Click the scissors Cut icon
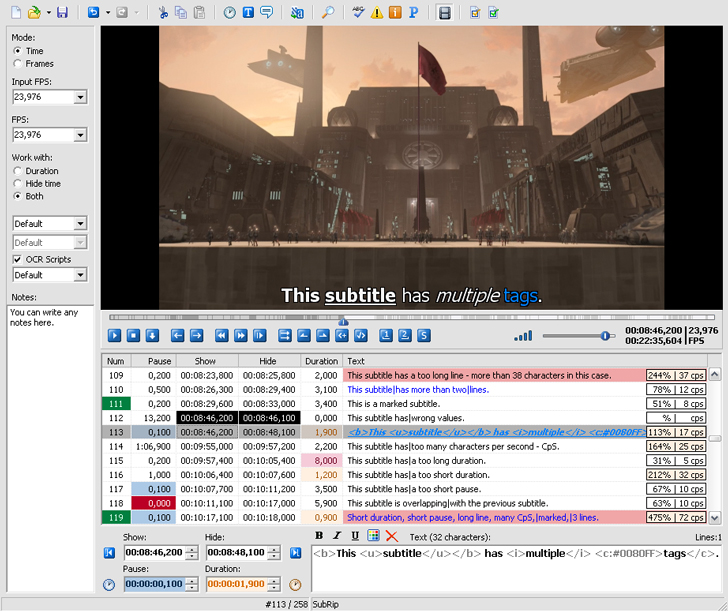 (163, 13)
